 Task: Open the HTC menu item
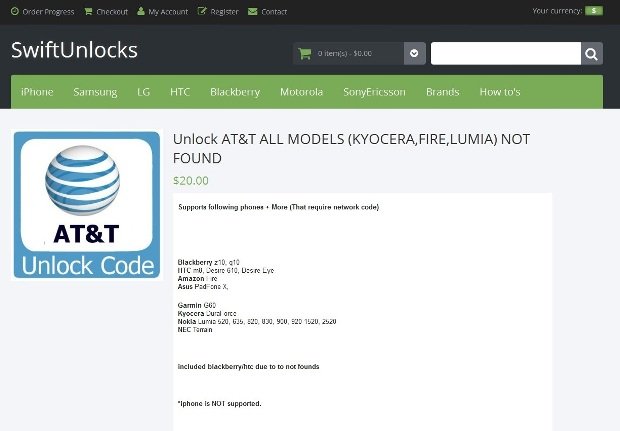[180, 92]
